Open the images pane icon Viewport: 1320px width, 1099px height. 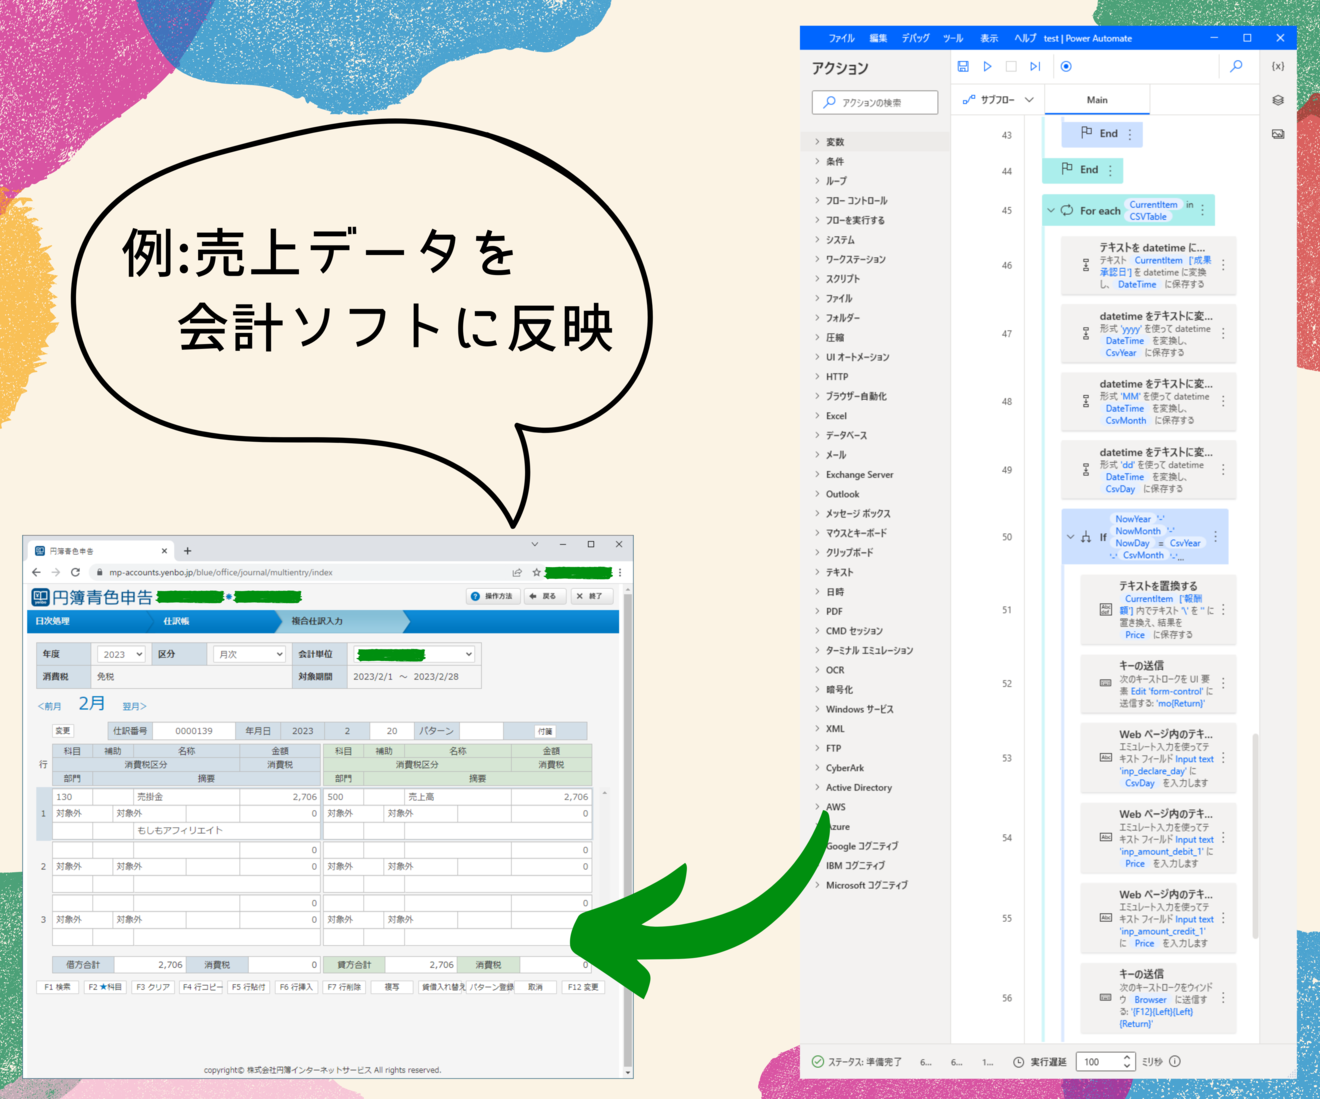coord(1278,134)
